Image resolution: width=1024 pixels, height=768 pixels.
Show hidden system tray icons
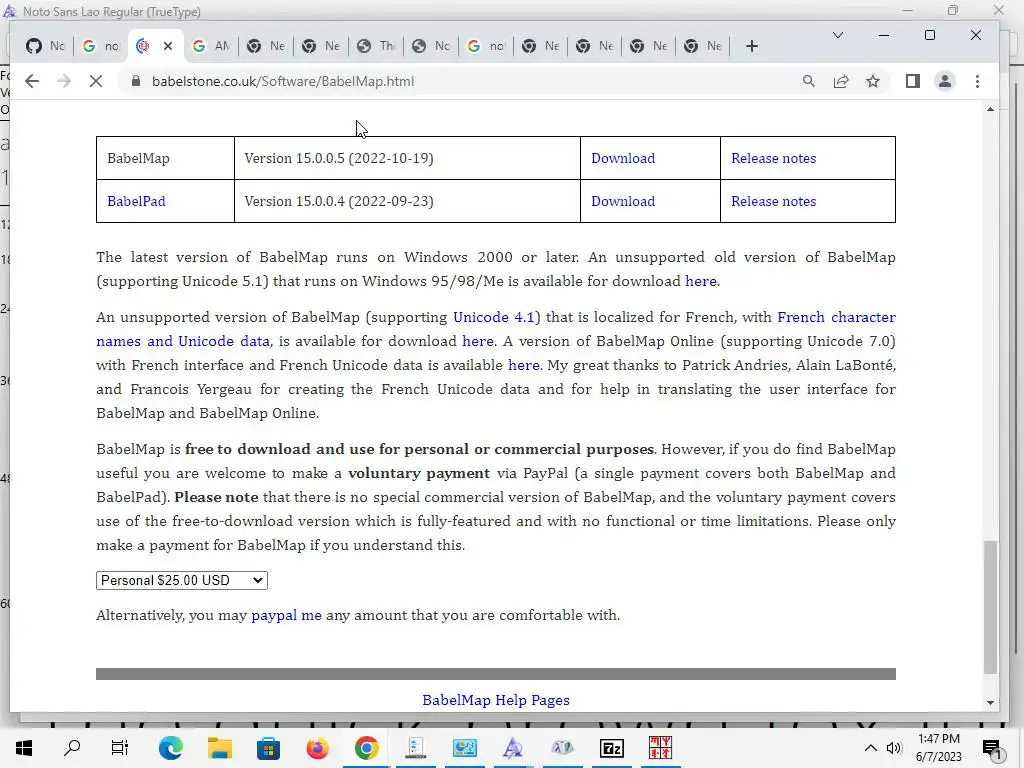click(x=871, y=748)
